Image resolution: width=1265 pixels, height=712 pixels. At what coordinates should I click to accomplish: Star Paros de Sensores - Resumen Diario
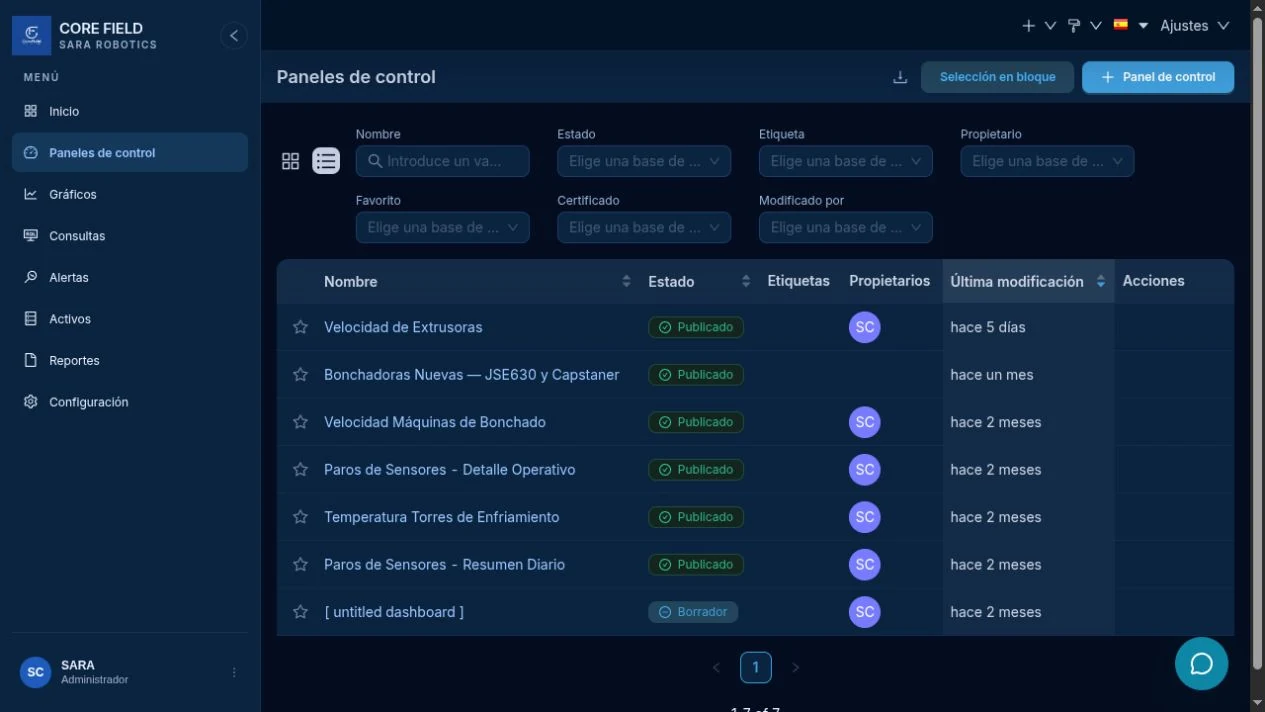pos(300,565)
